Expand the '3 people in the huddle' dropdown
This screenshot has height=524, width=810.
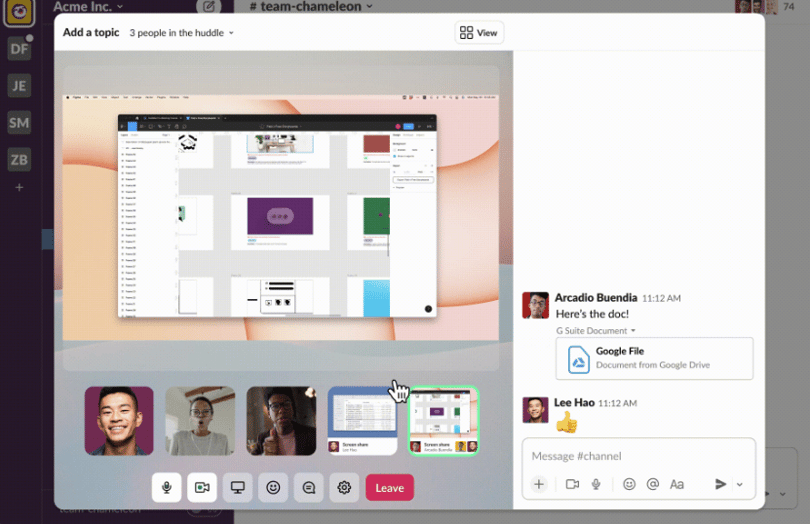181,33
